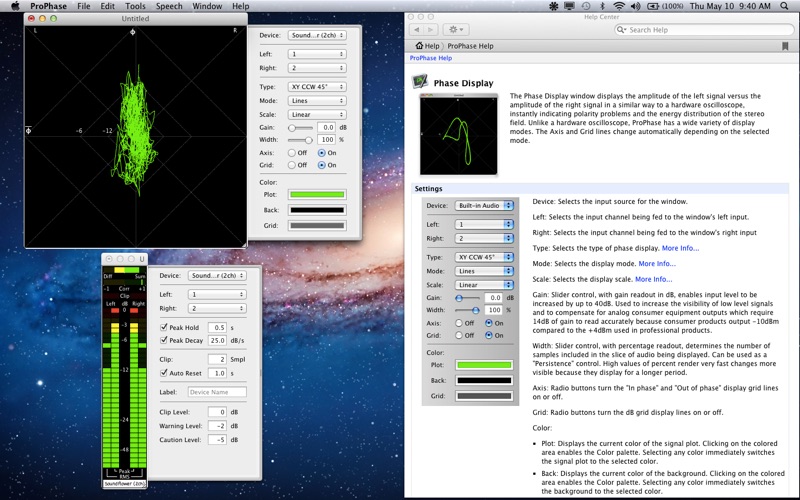Click the green Plot color swatch beside scope
This screenshot has width=800, height=500.
click(x=316, y=195)
